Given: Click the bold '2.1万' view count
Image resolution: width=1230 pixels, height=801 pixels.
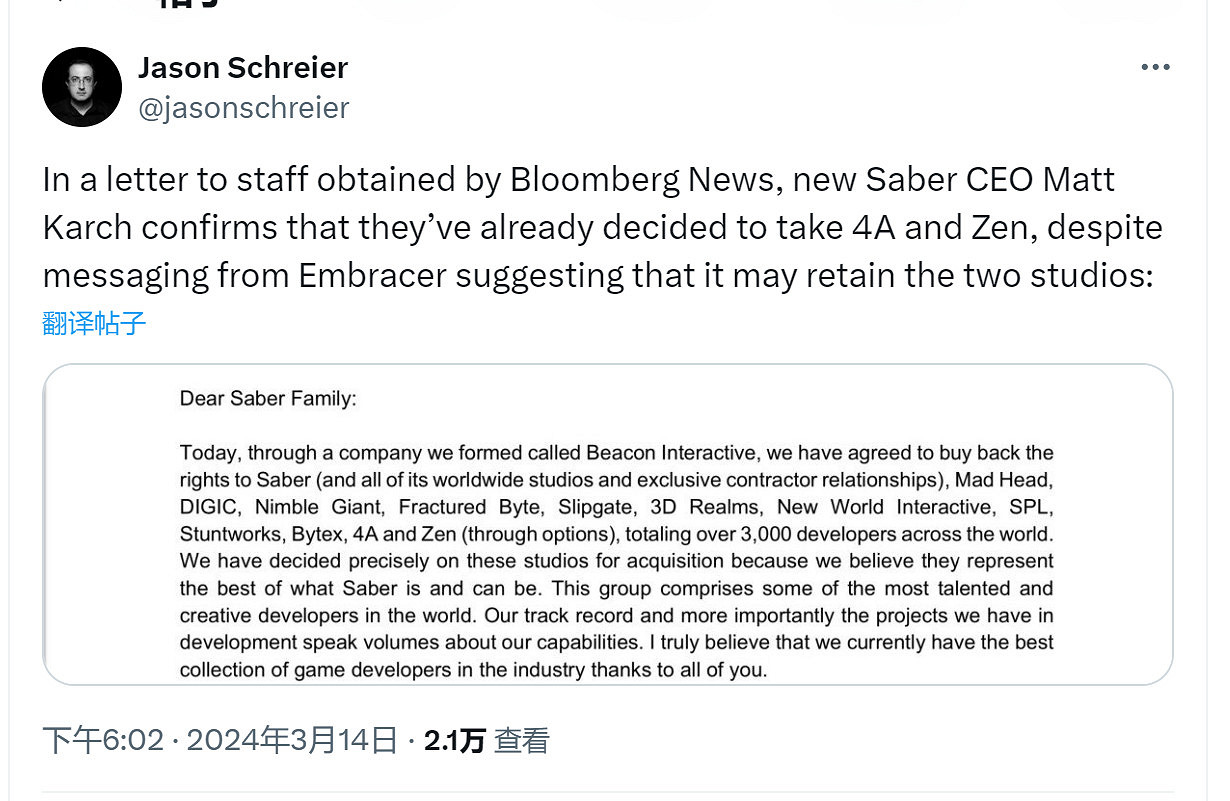Looking at the screenshot, I should 454,741.
